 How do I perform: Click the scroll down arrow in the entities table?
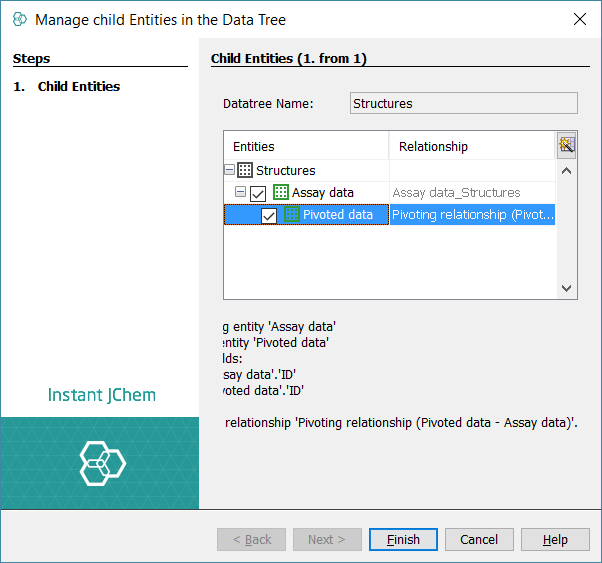point(567,288)
